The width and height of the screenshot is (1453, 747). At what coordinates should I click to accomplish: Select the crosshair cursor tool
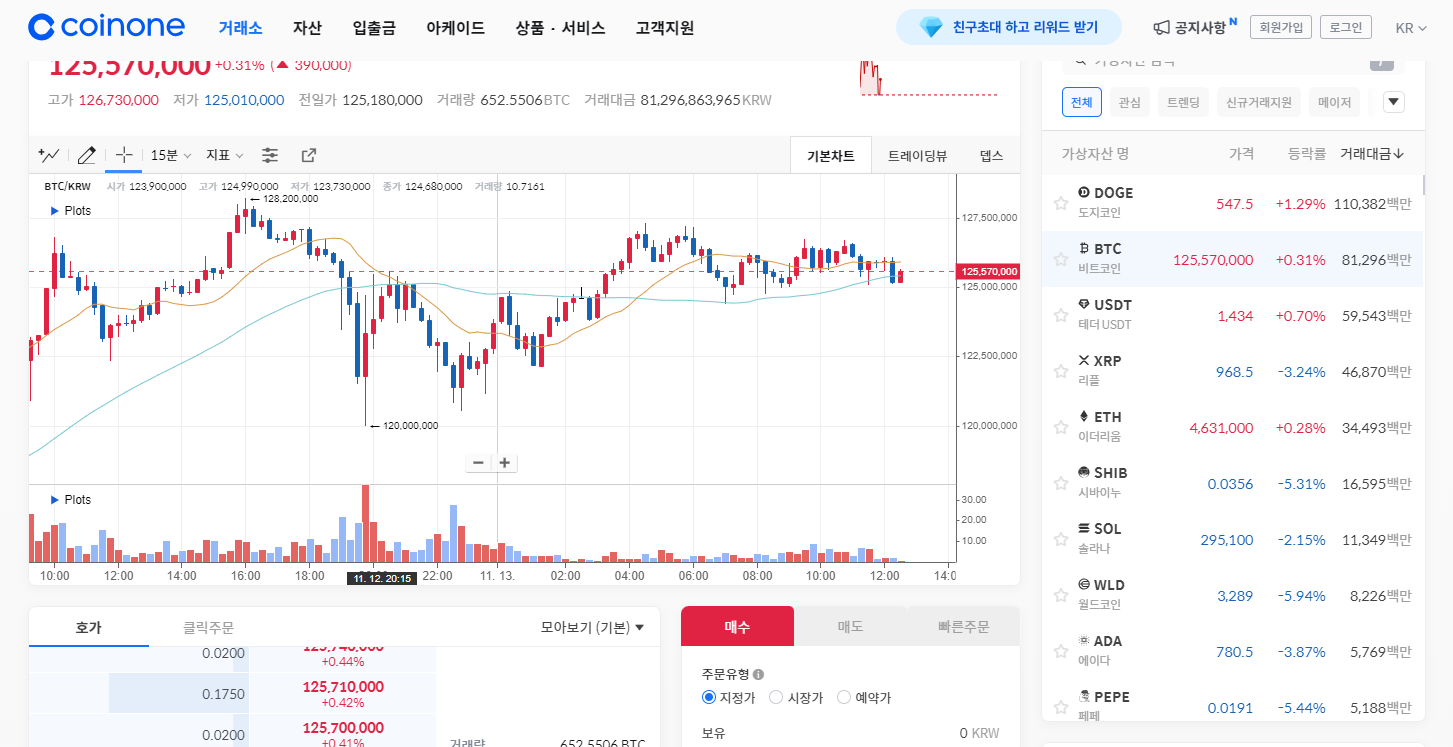point(124,155)
